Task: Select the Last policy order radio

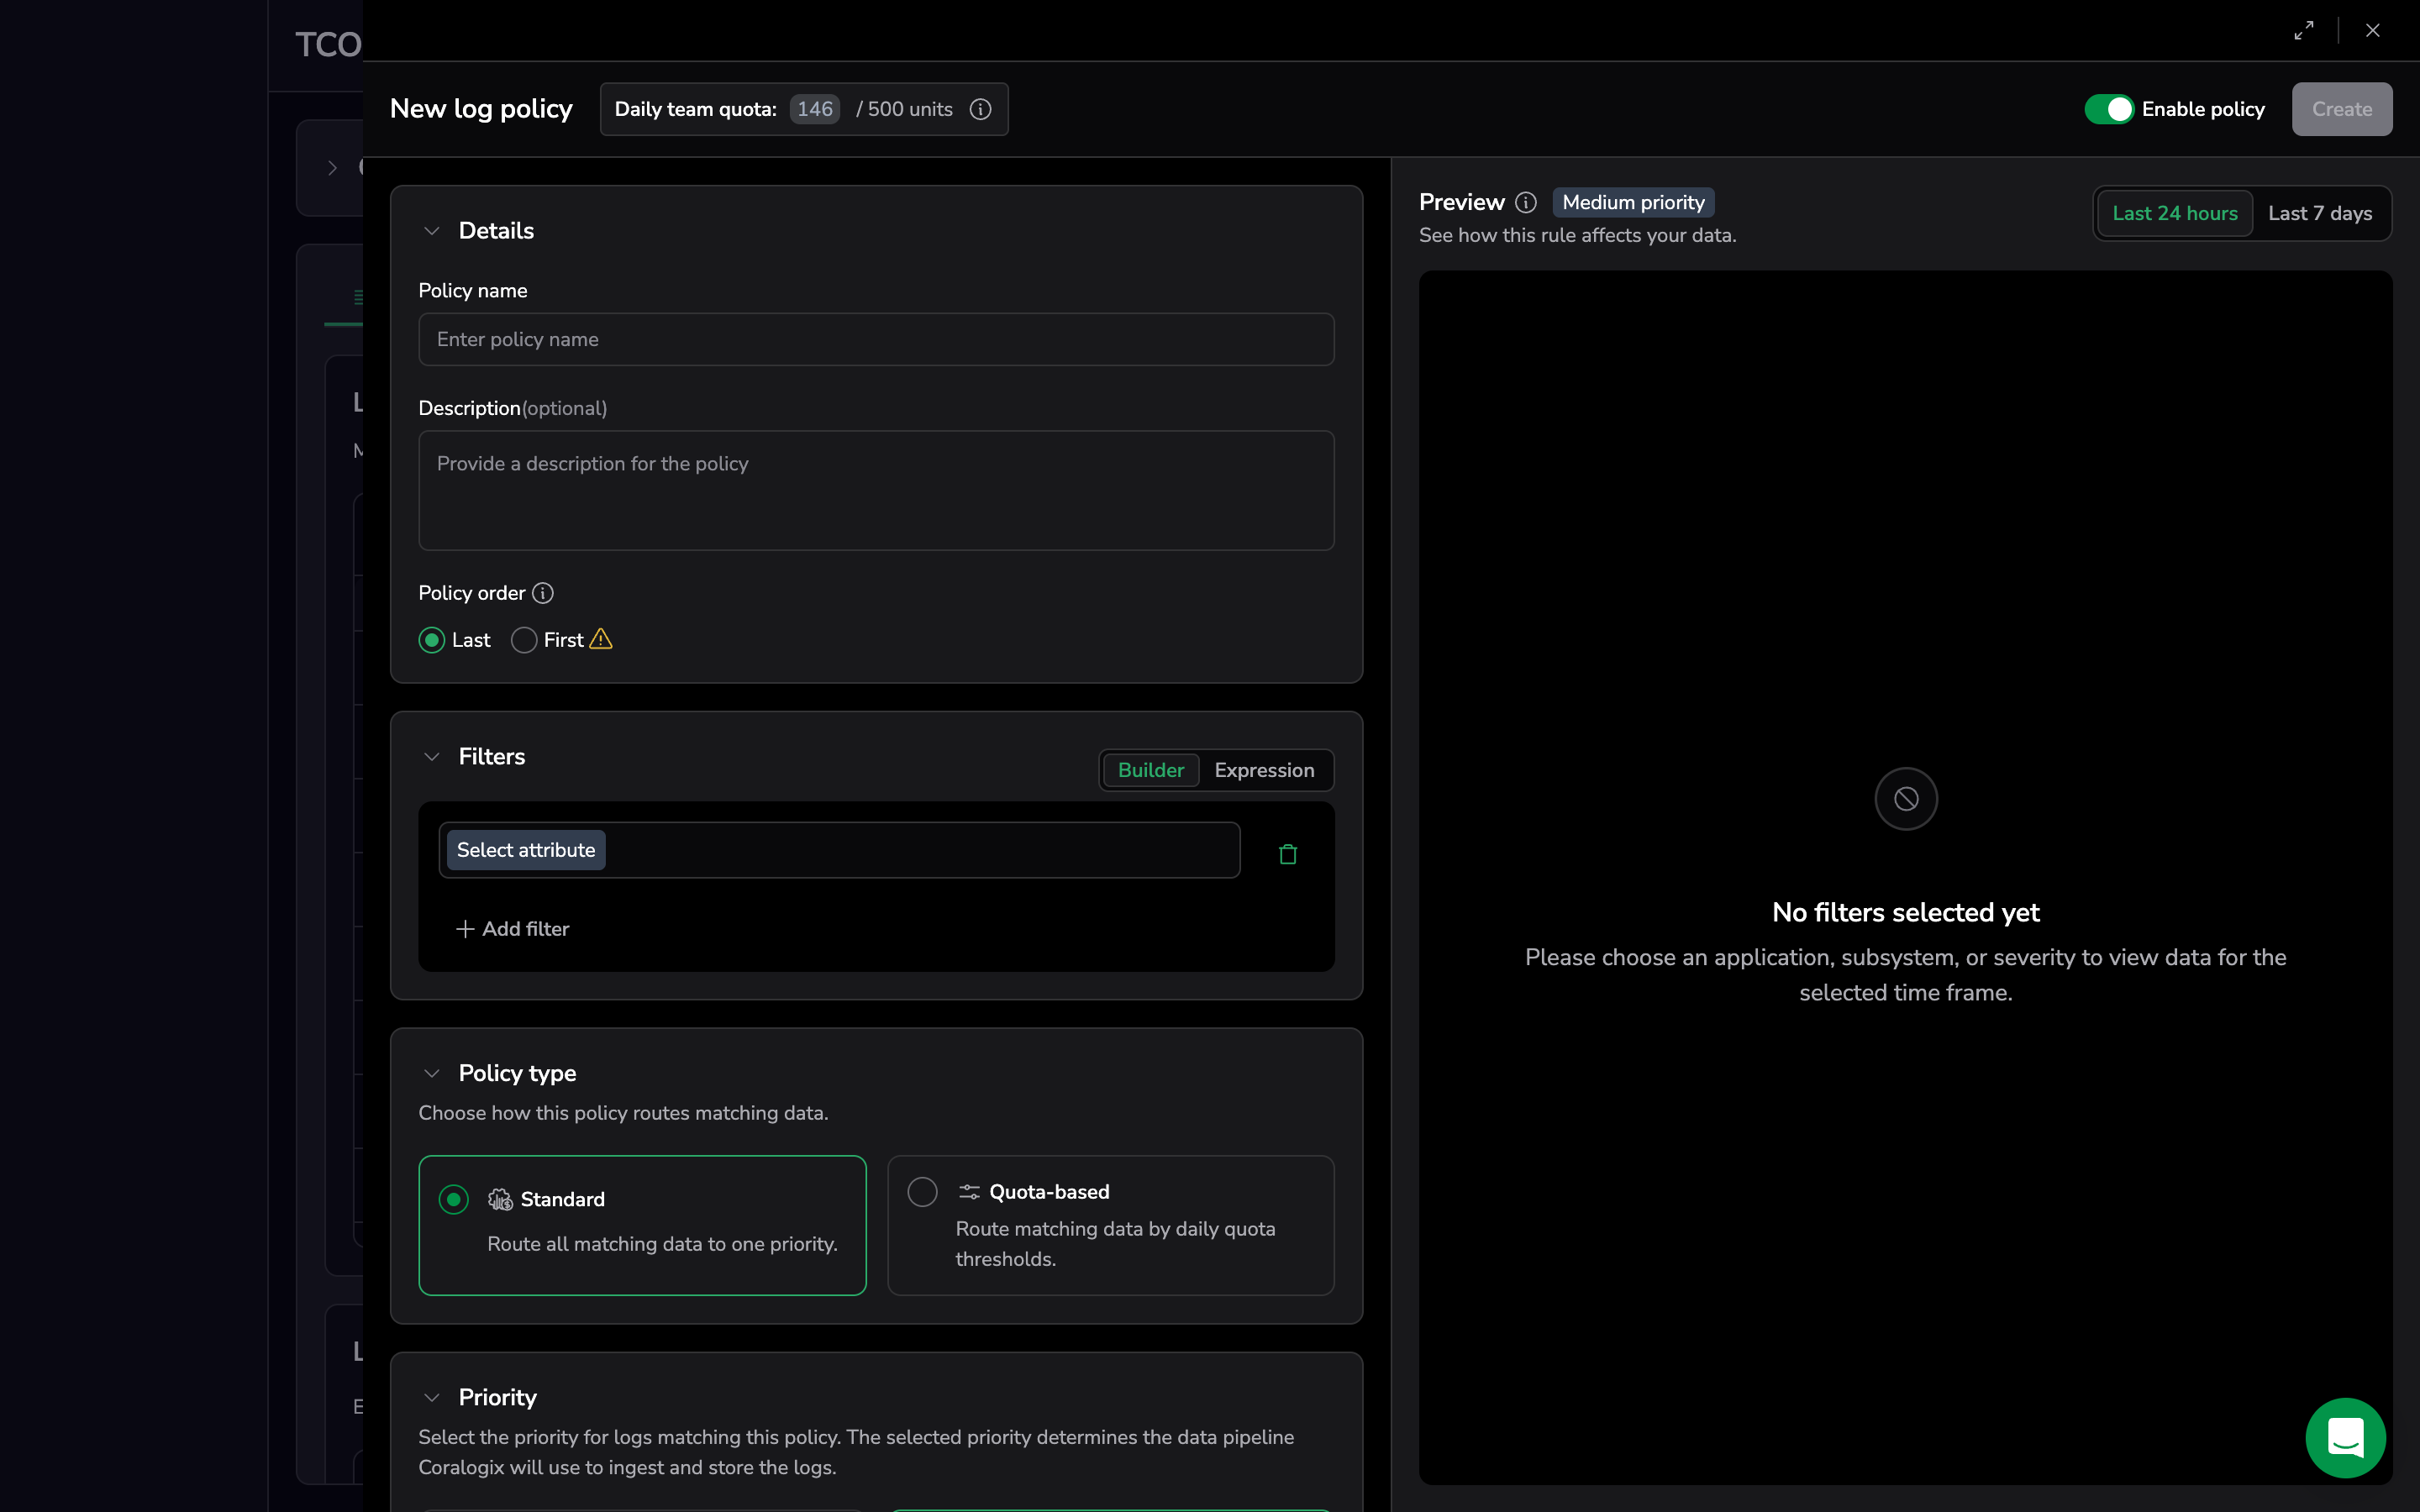Action: pos(432,640)
